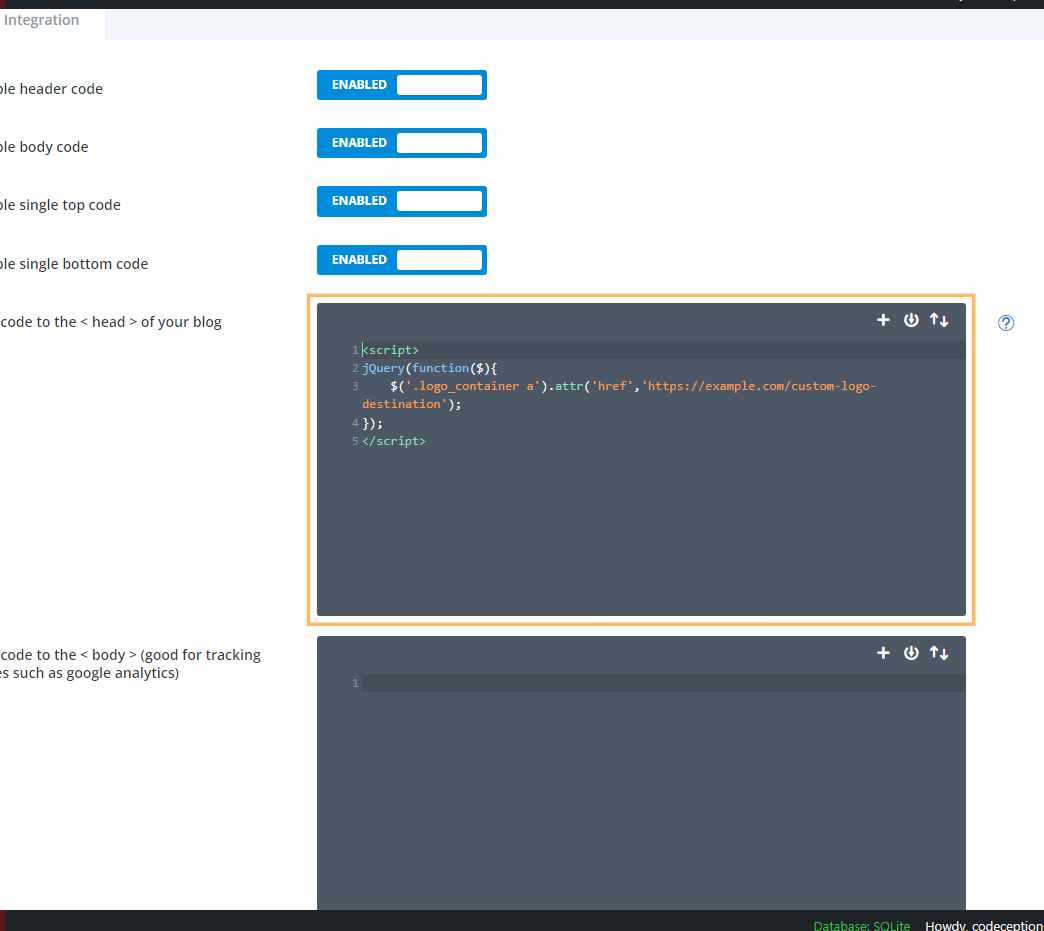Click the 'head > of your blog' label
Image resolution: width=1044 pixels, height=931 pixels.
[x=111, y=322]
